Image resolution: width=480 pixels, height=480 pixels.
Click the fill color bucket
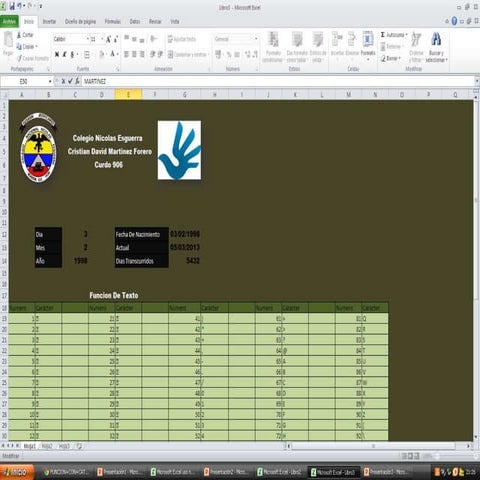(102, 54)
